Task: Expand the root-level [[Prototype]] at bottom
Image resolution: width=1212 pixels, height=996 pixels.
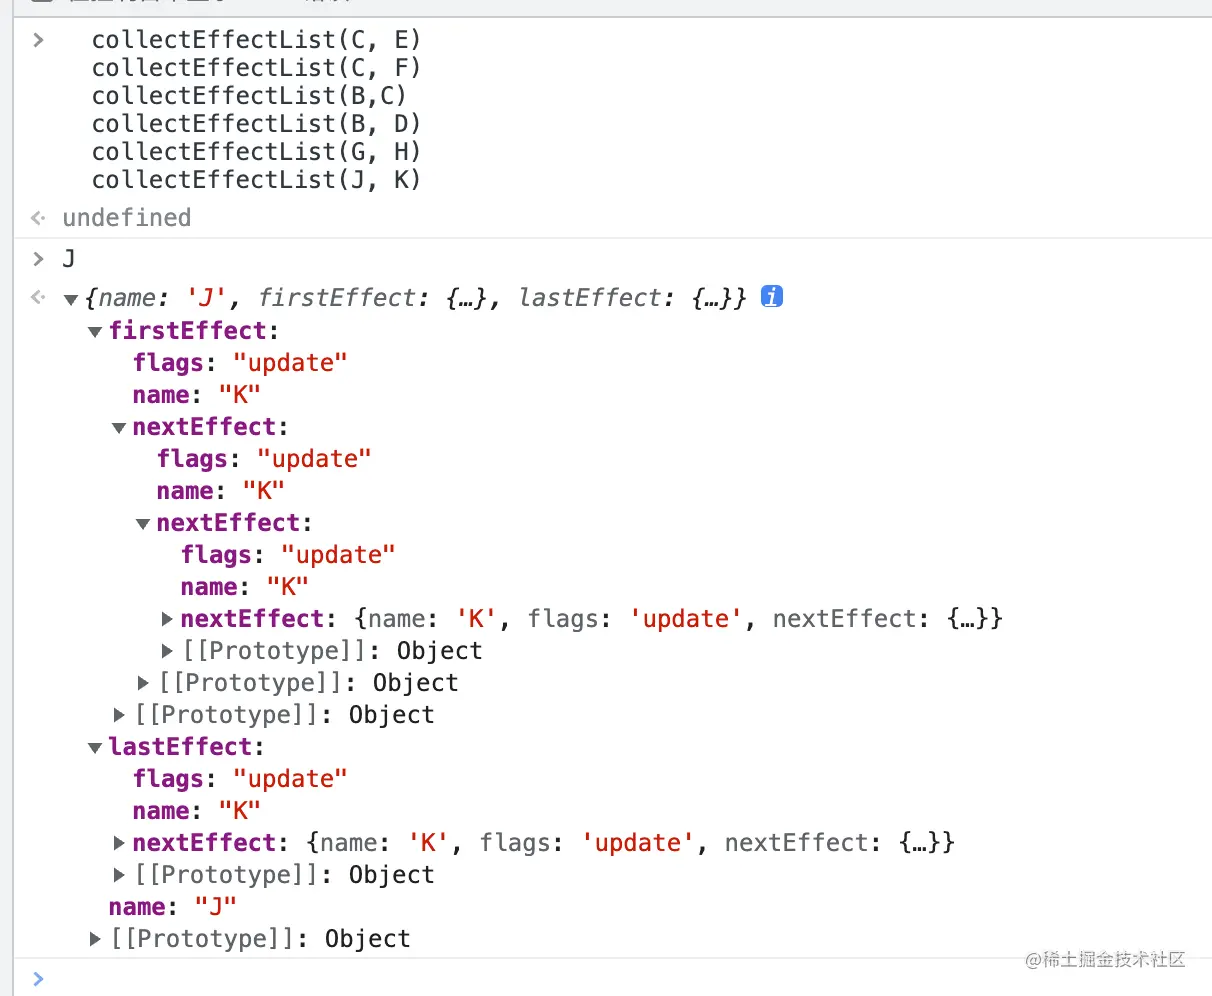Action: [x=95, y=939]
